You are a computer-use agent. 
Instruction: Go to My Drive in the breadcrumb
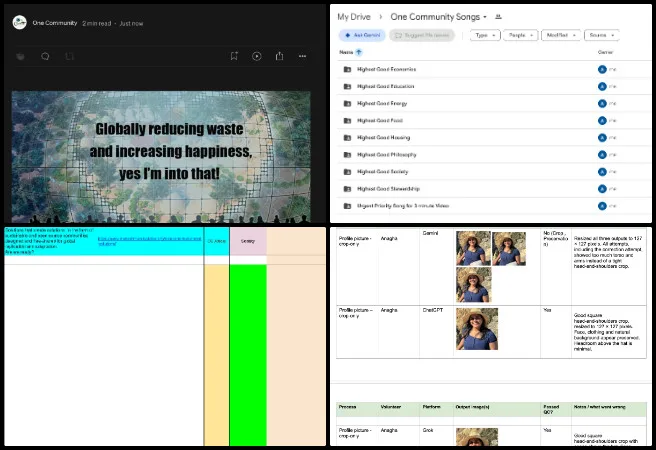click(354, 17)
